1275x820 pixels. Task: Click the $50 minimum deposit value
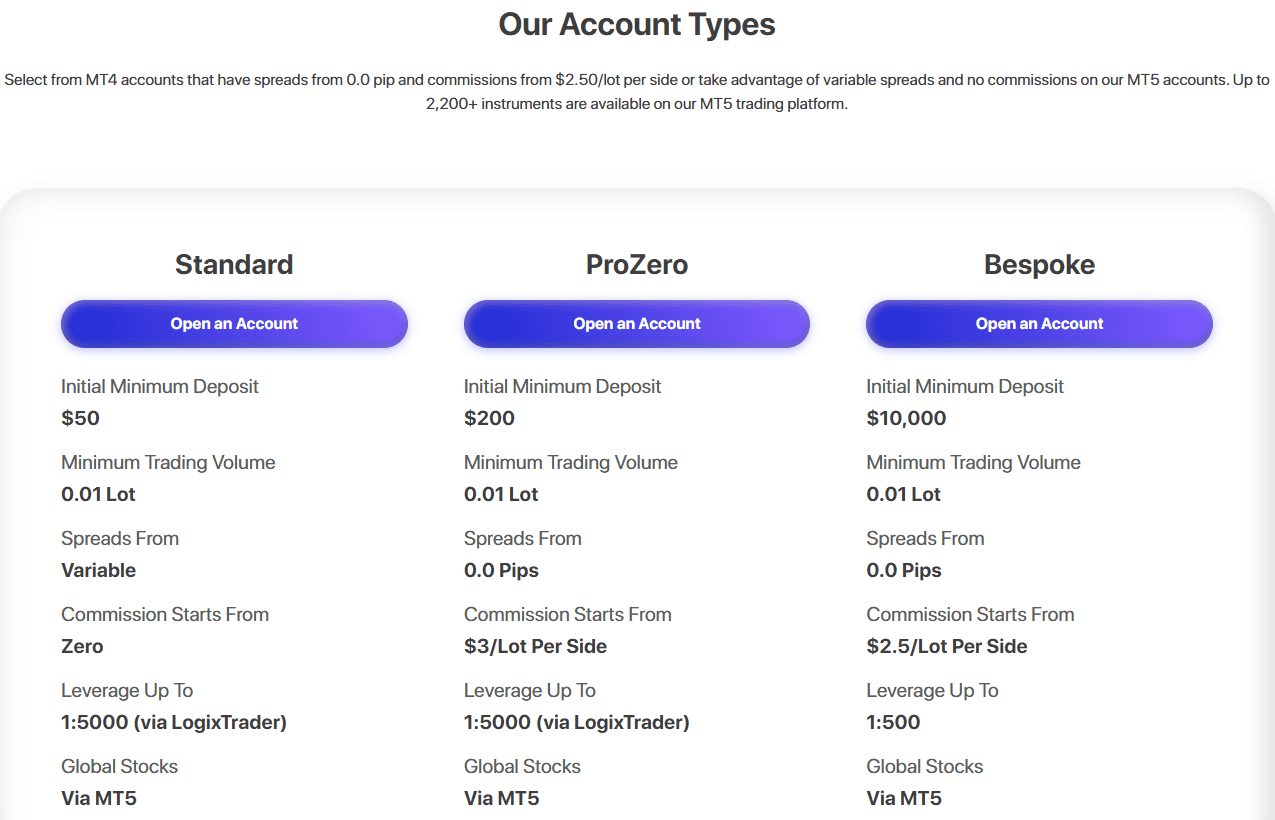tap(81, 418)
